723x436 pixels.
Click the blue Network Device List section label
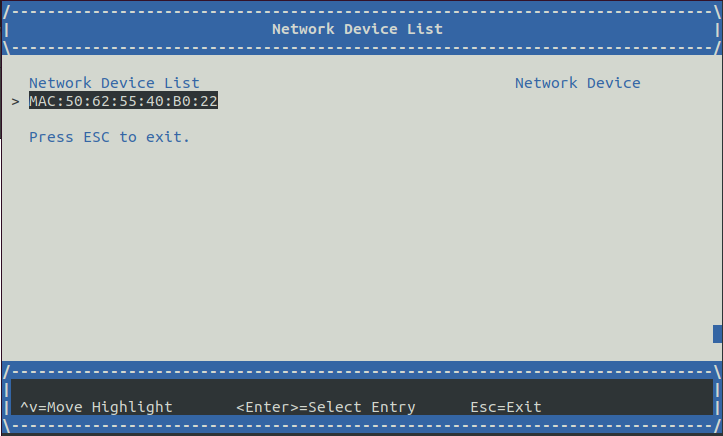click(x=114, y=83)
